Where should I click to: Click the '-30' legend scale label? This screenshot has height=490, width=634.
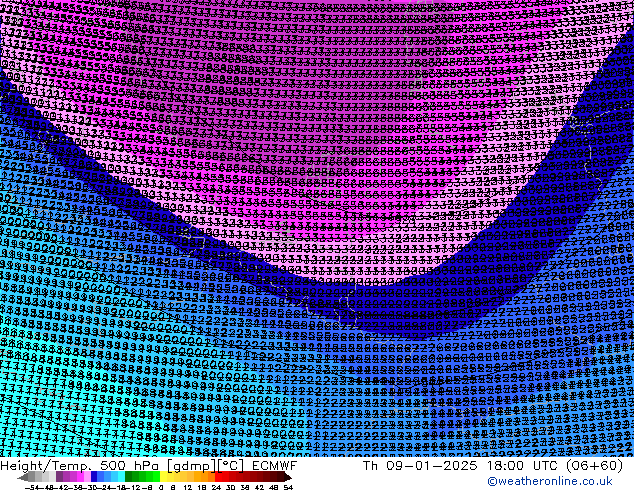(91, 487)
